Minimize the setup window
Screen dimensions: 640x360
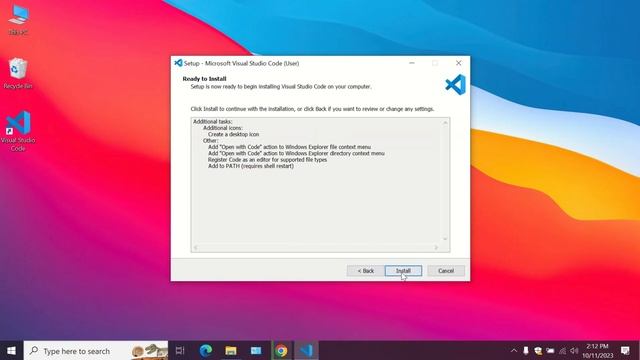411,63
